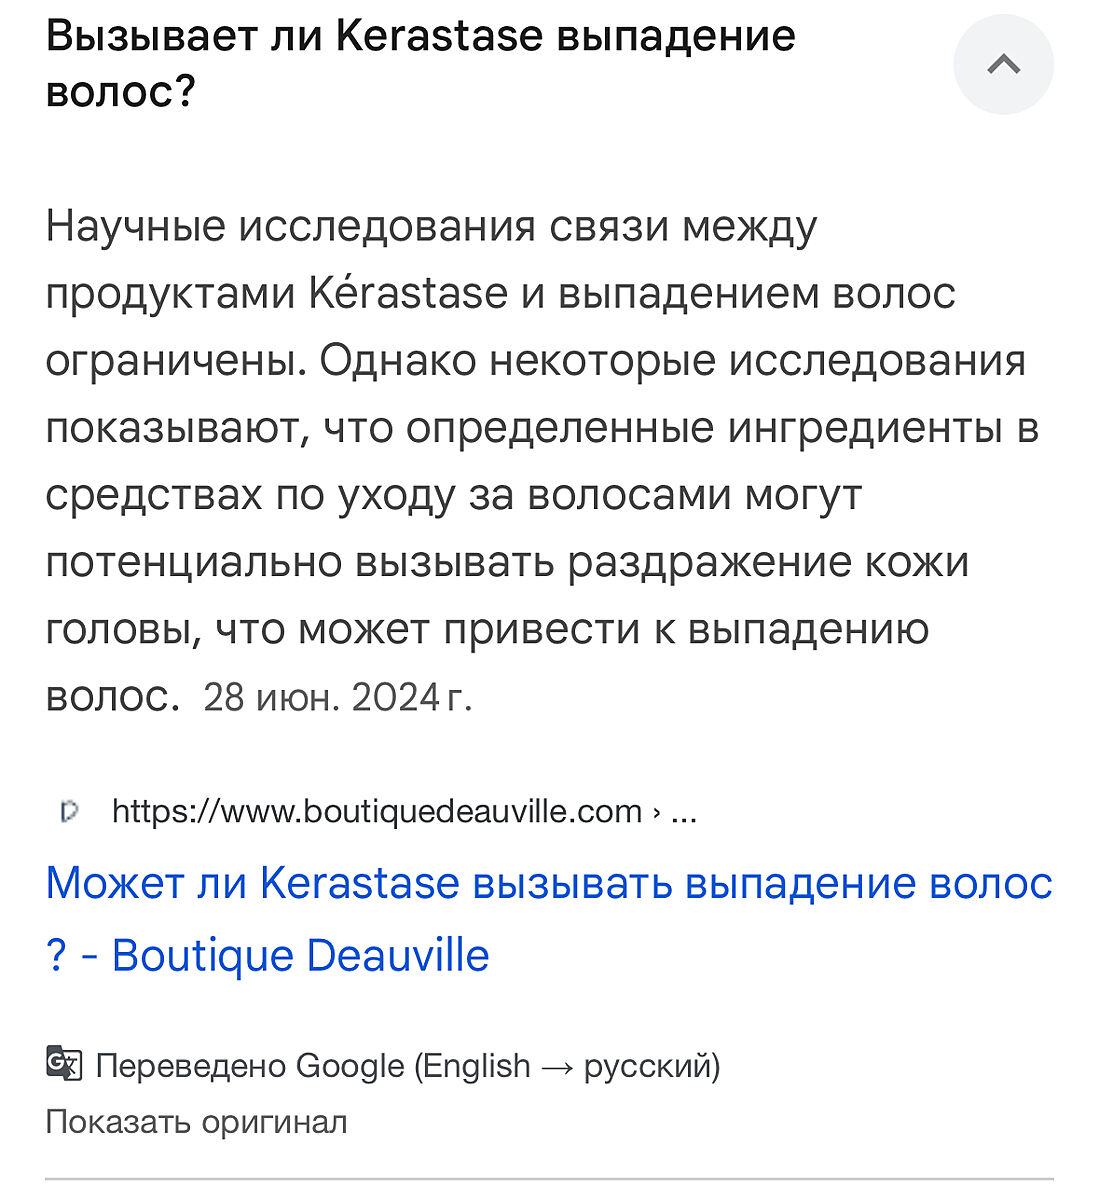Click 'русский' in the translation note
The image size is (1099, 1200).
[x=651, y=1066]
